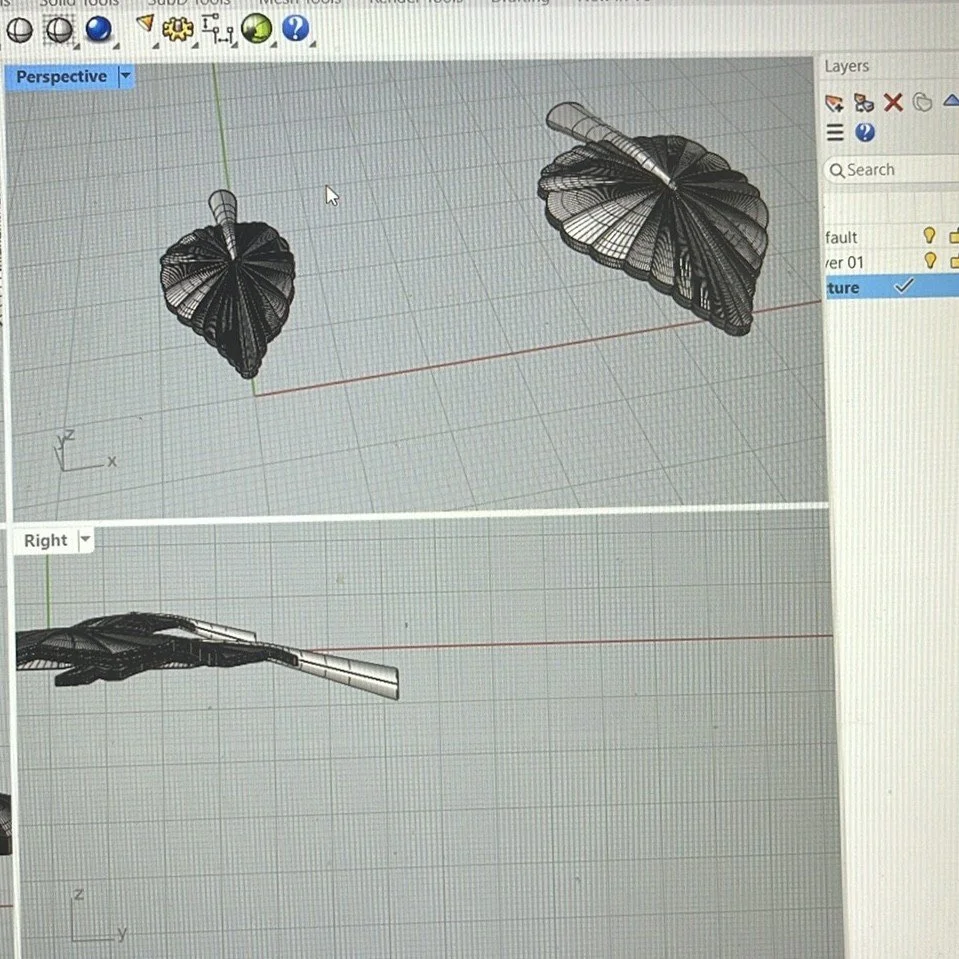Open Options via the yellow gear icon
Screen dimensions: 959x959
177,28
